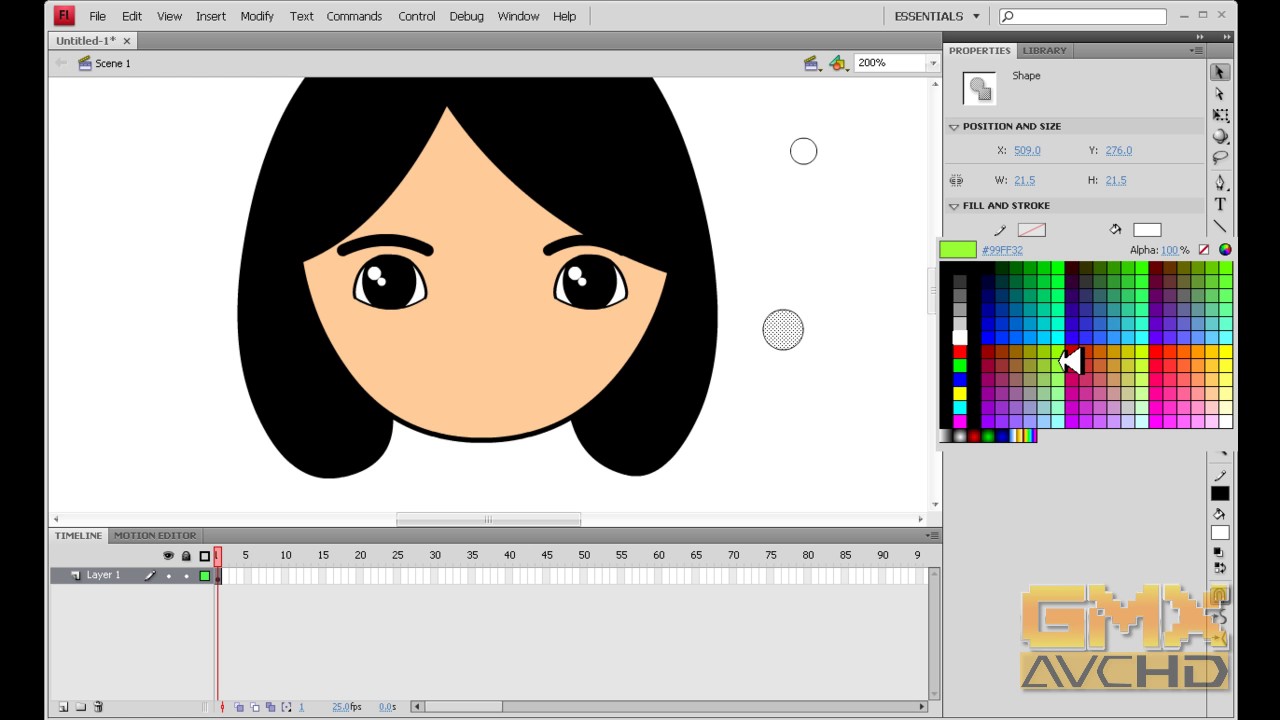Toggle Lock All Layers padlock
Image resolution: width=1280 pixels, height=720 pixels.
186,556
